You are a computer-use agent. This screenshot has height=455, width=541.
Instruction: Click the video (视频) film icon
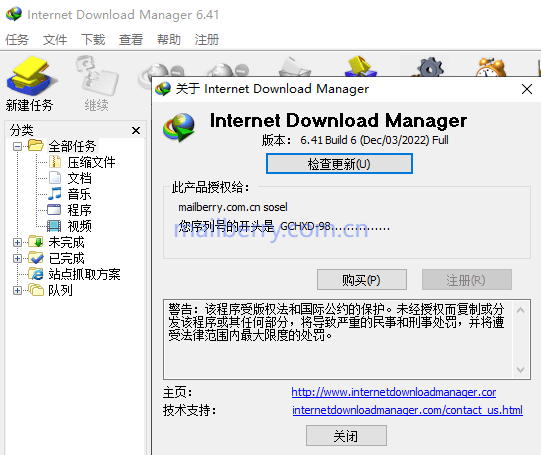(x=54, y=226)
